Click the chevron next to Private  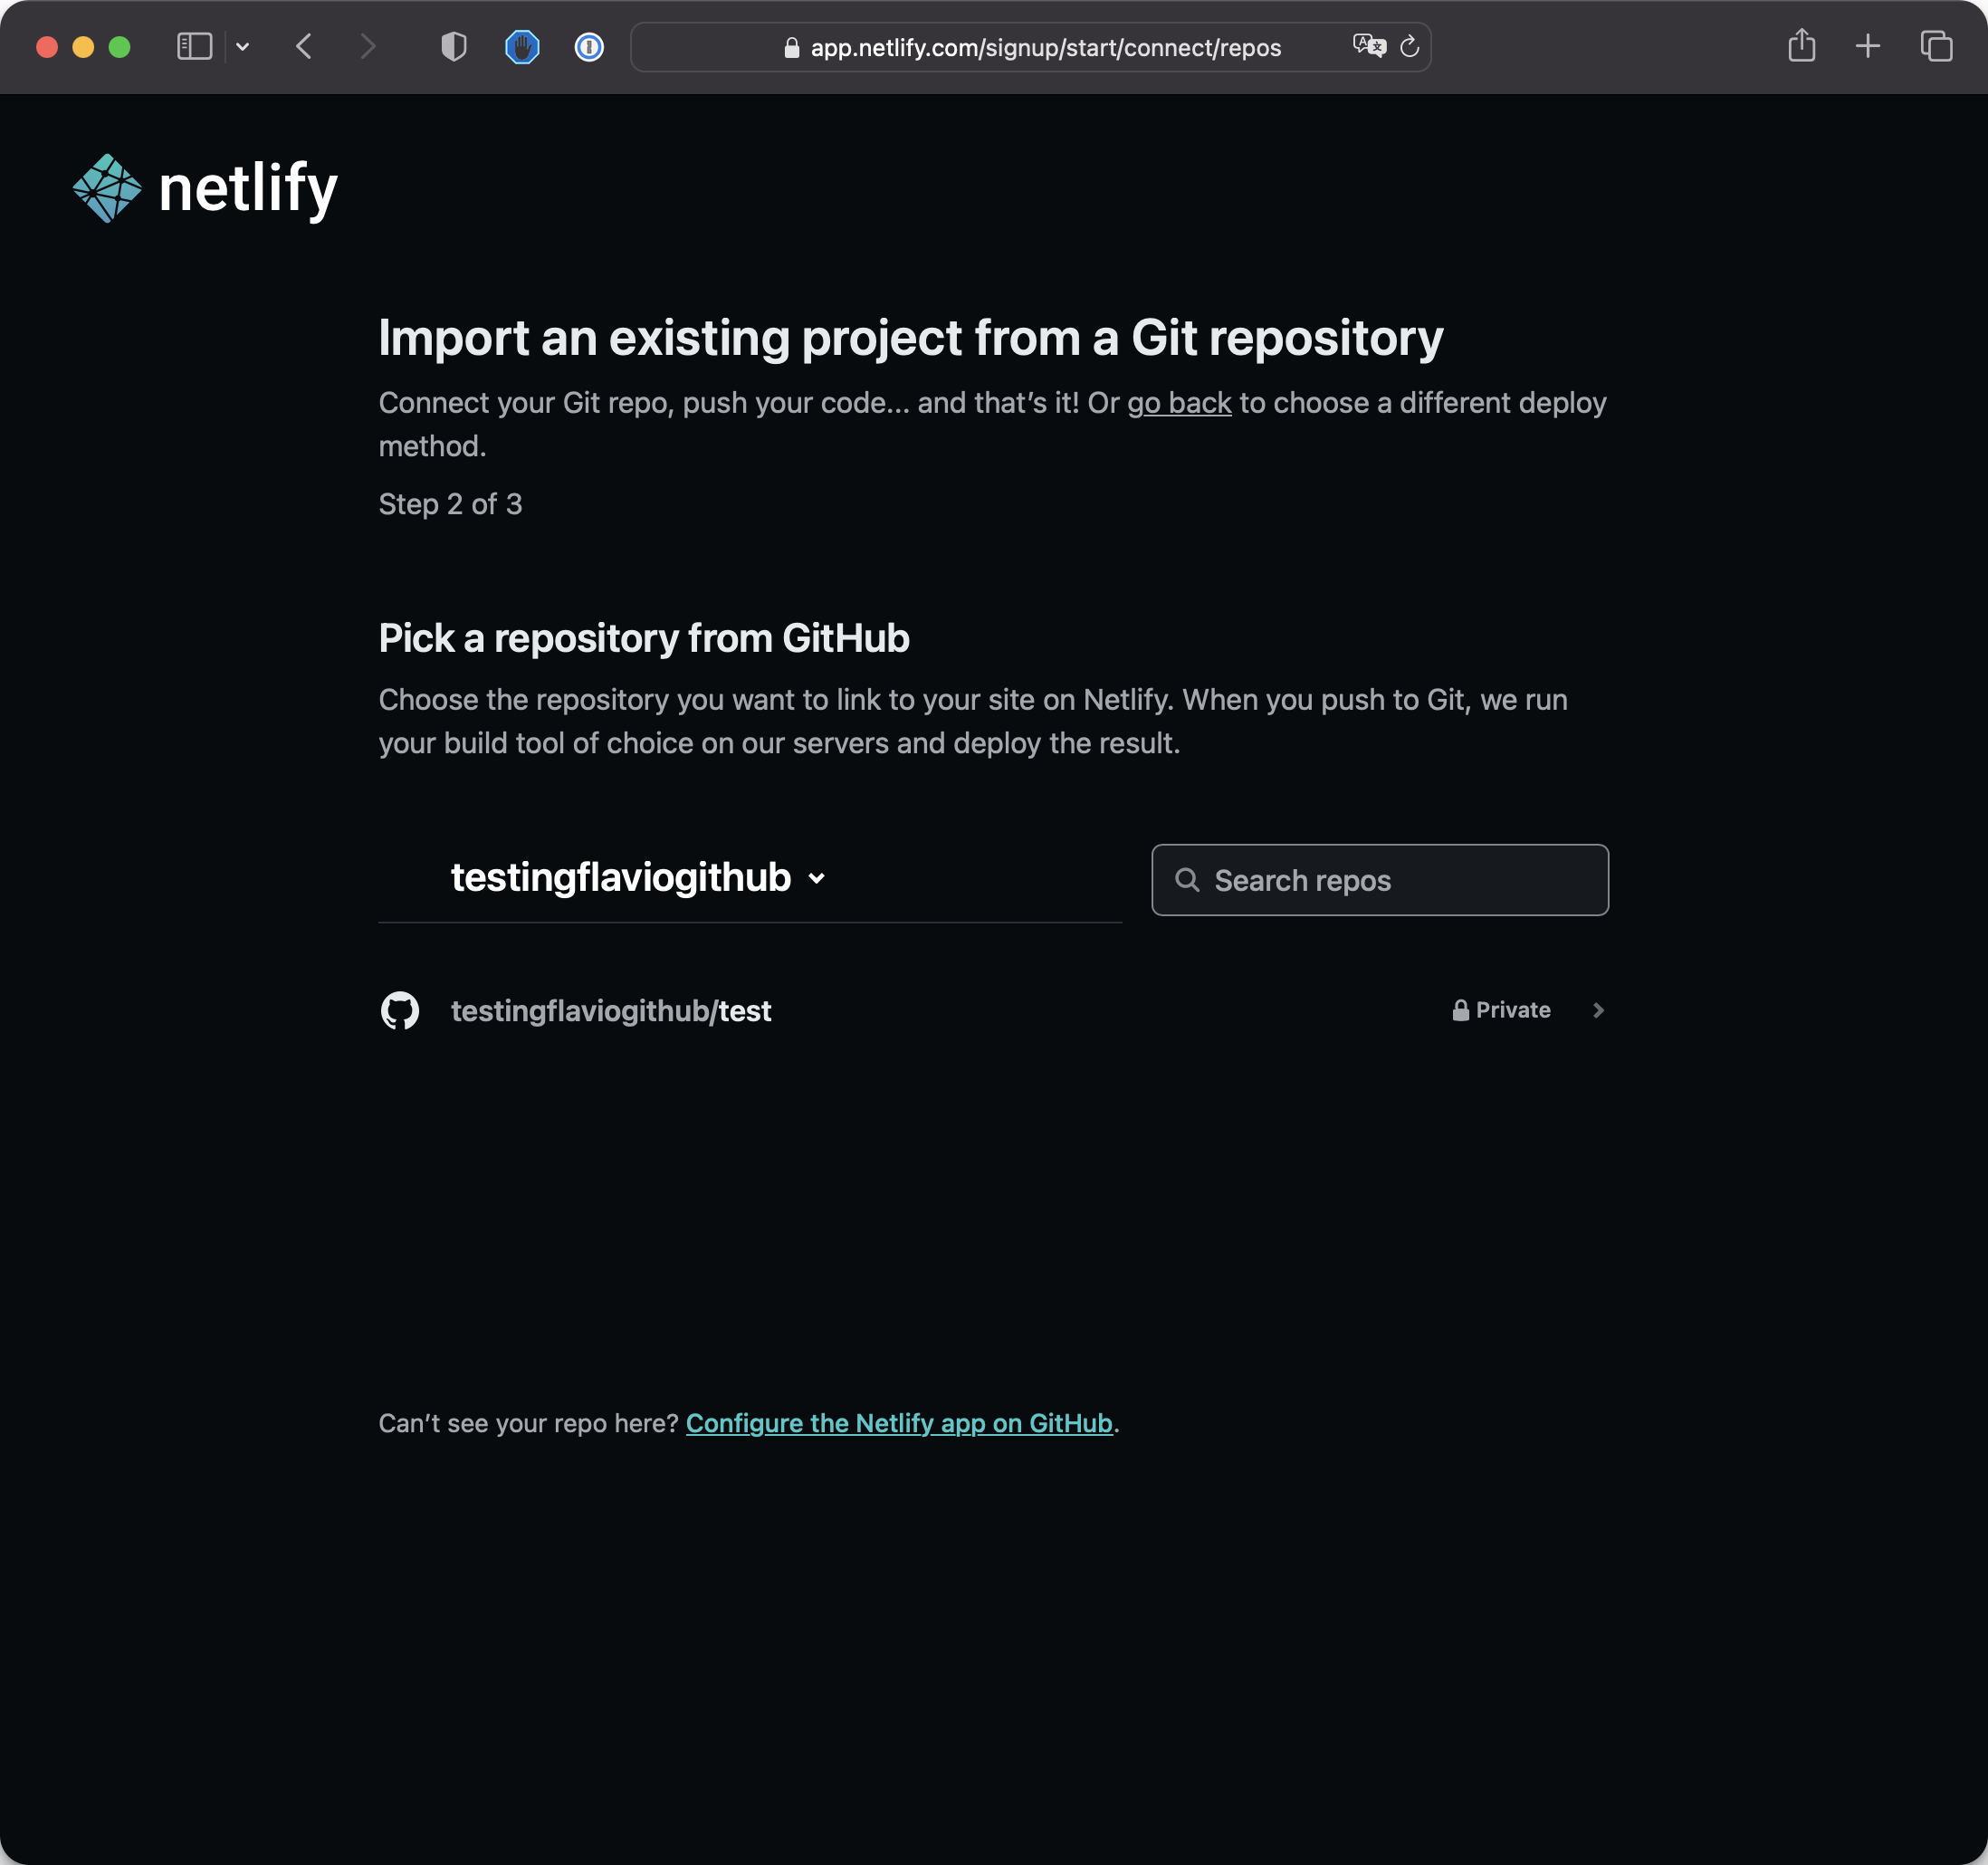[1597, 1010]
